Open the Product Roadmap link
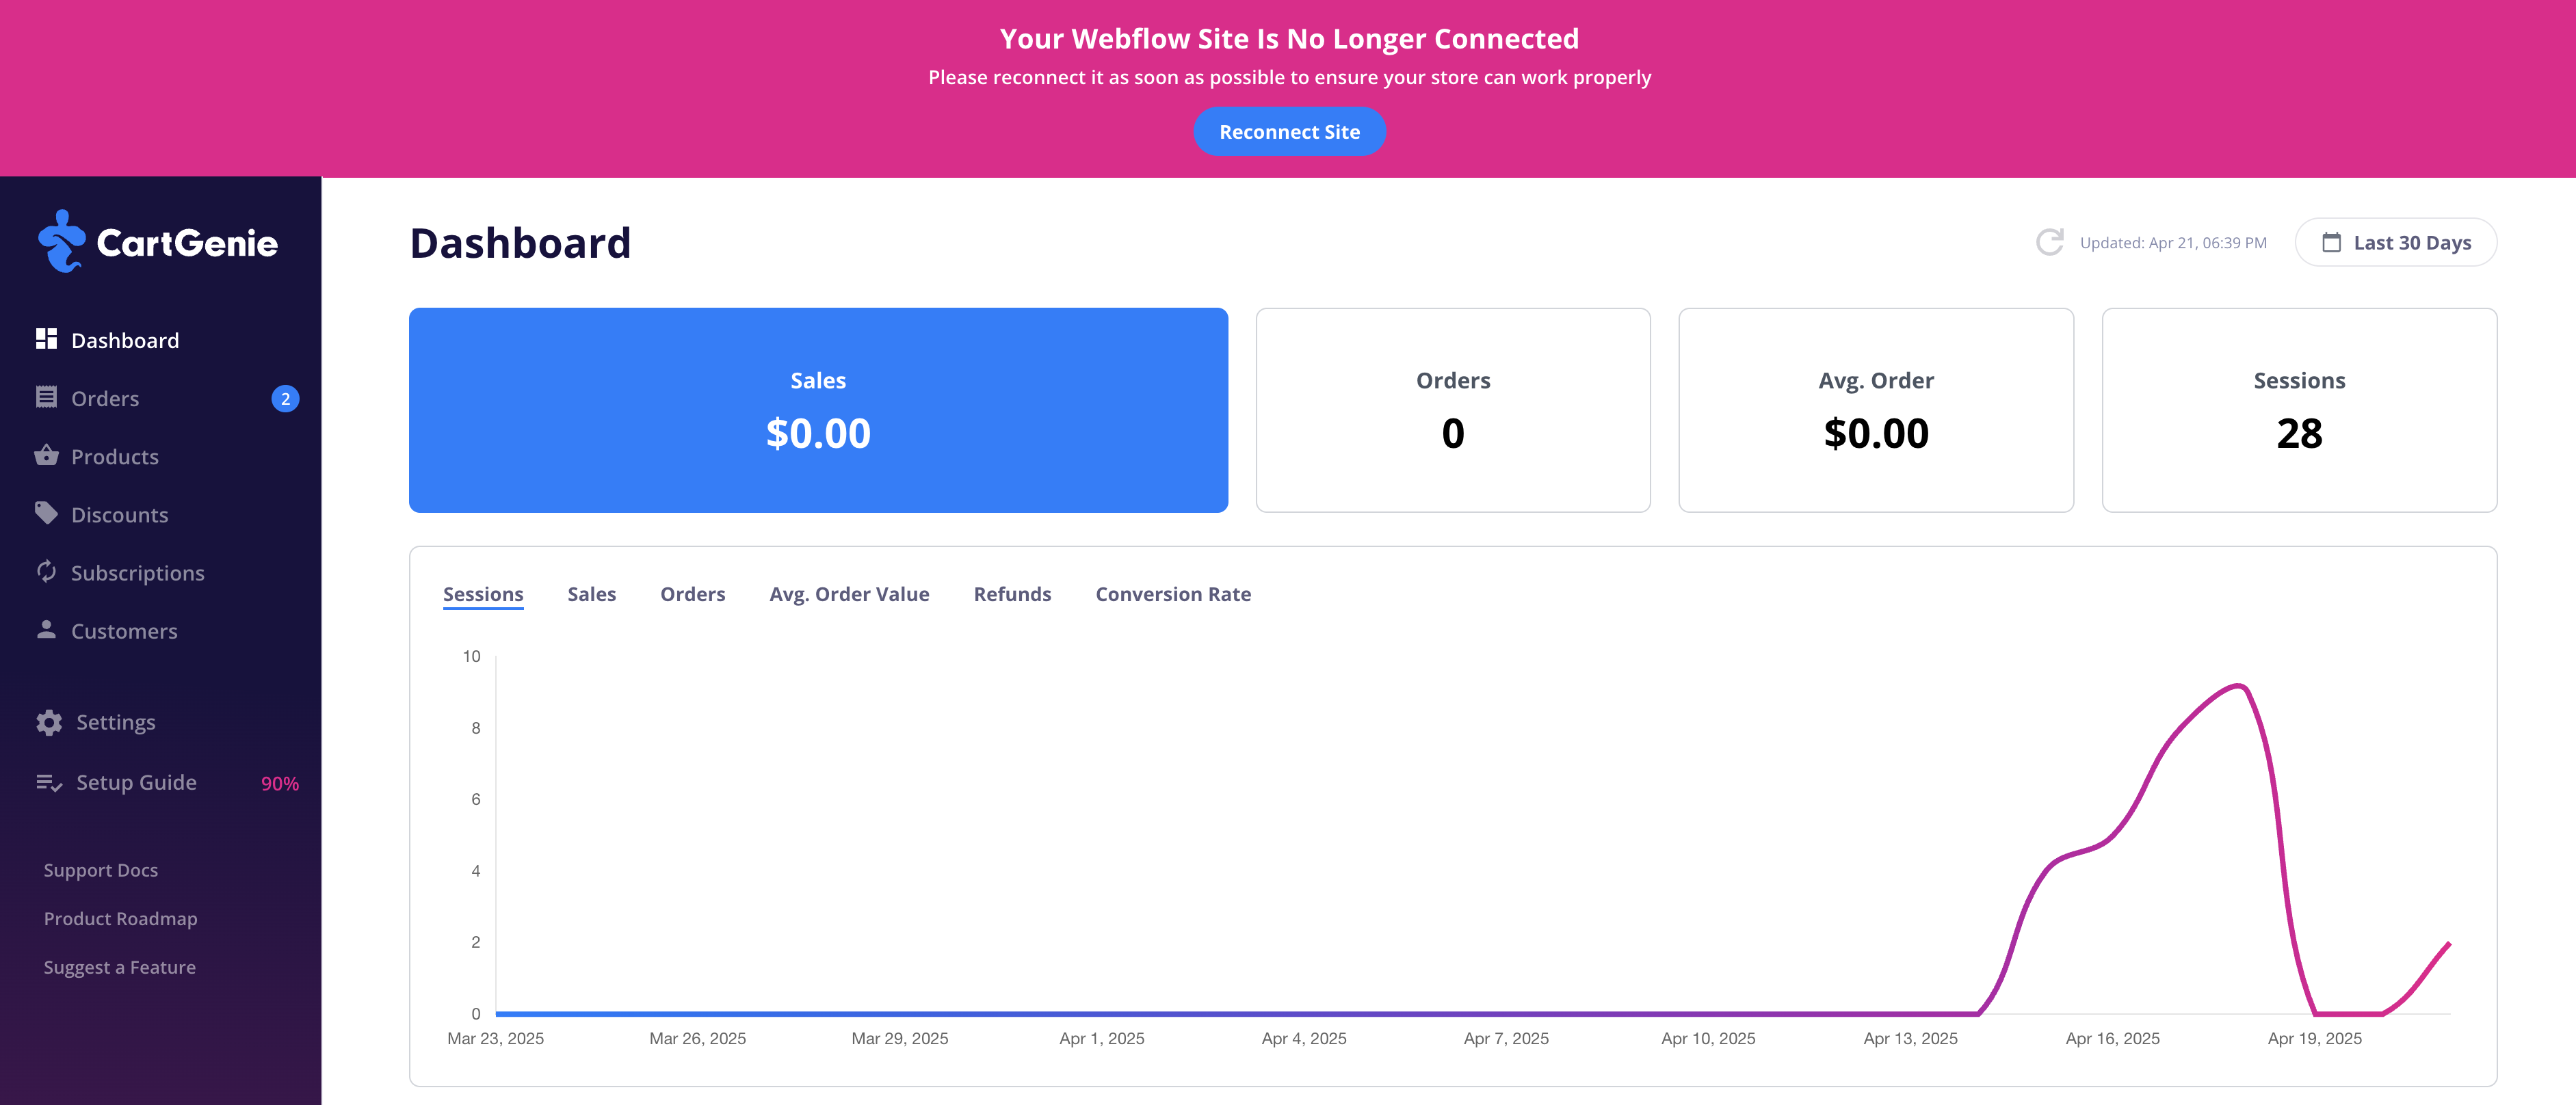Image resolution: width=2576 pixels, height=1105 pixels. [120, 918]
